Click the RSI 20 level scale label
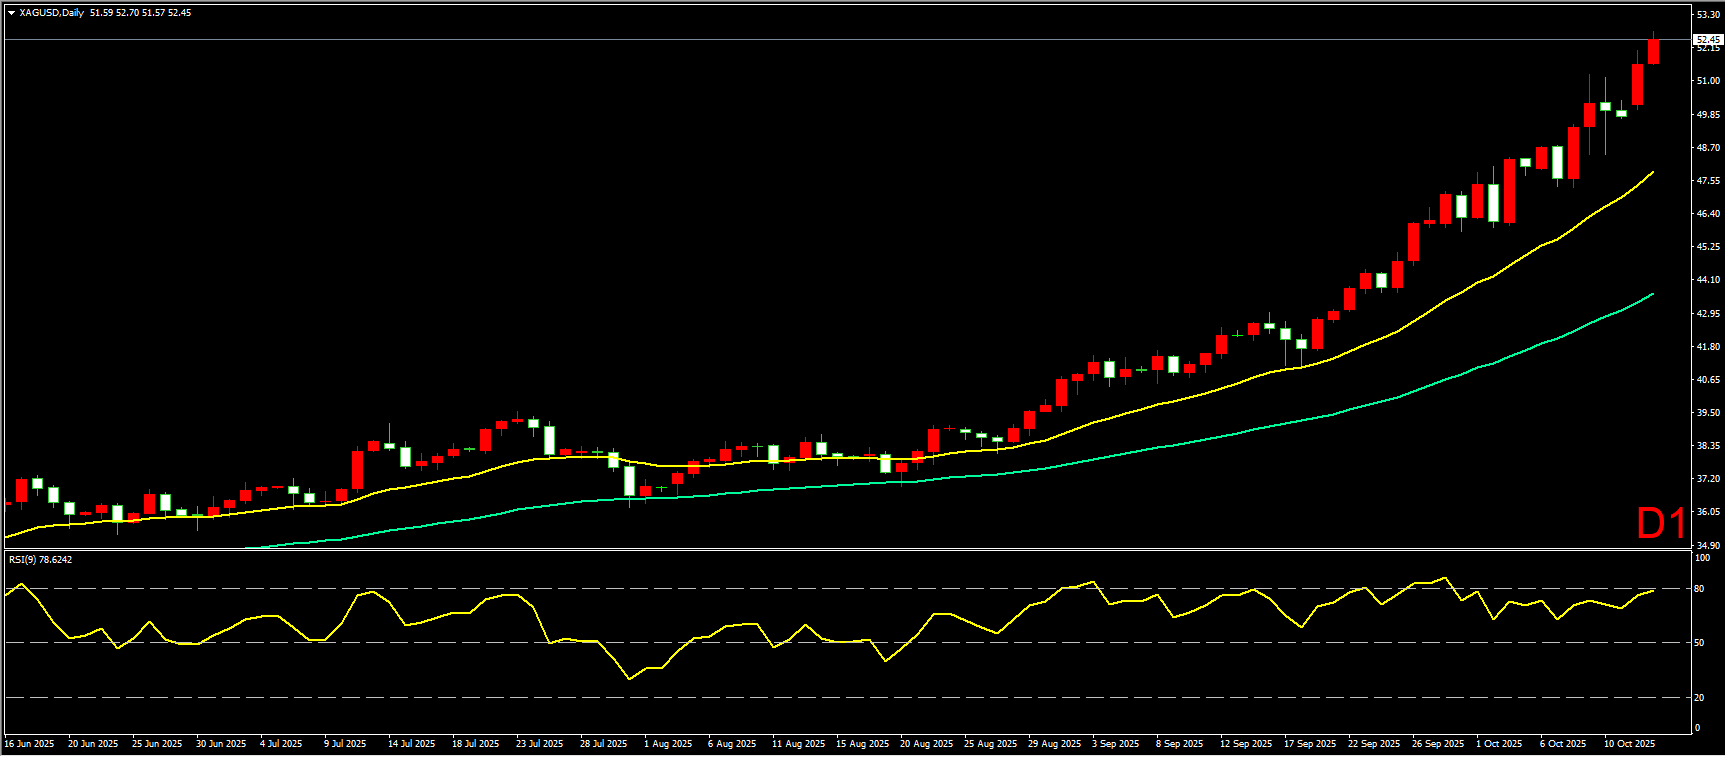This screenshot has height=757, width=1725. pos(1700,698)
